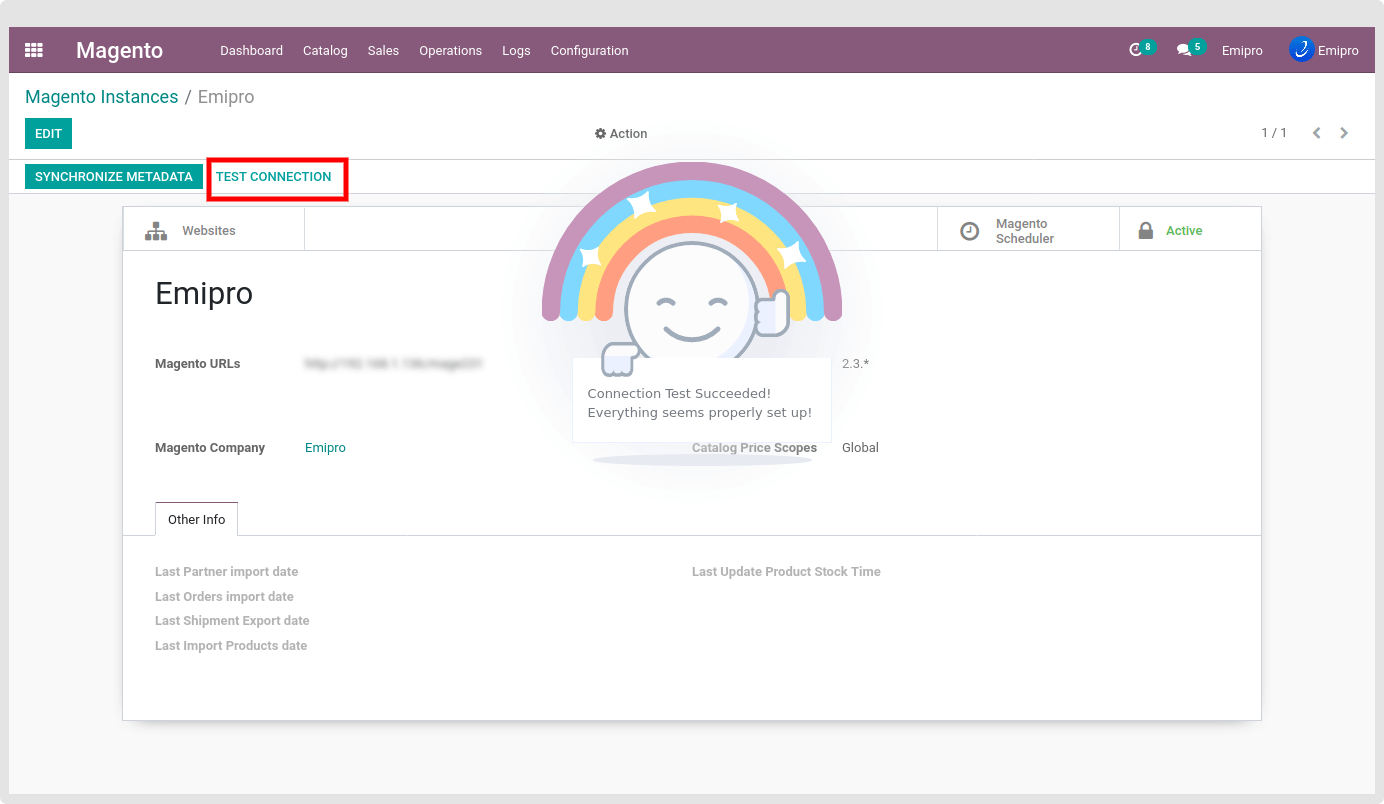Open the Emipro Magento Company link
The height and width of the screenshot is (804, 1384).
tap(325, 448)
